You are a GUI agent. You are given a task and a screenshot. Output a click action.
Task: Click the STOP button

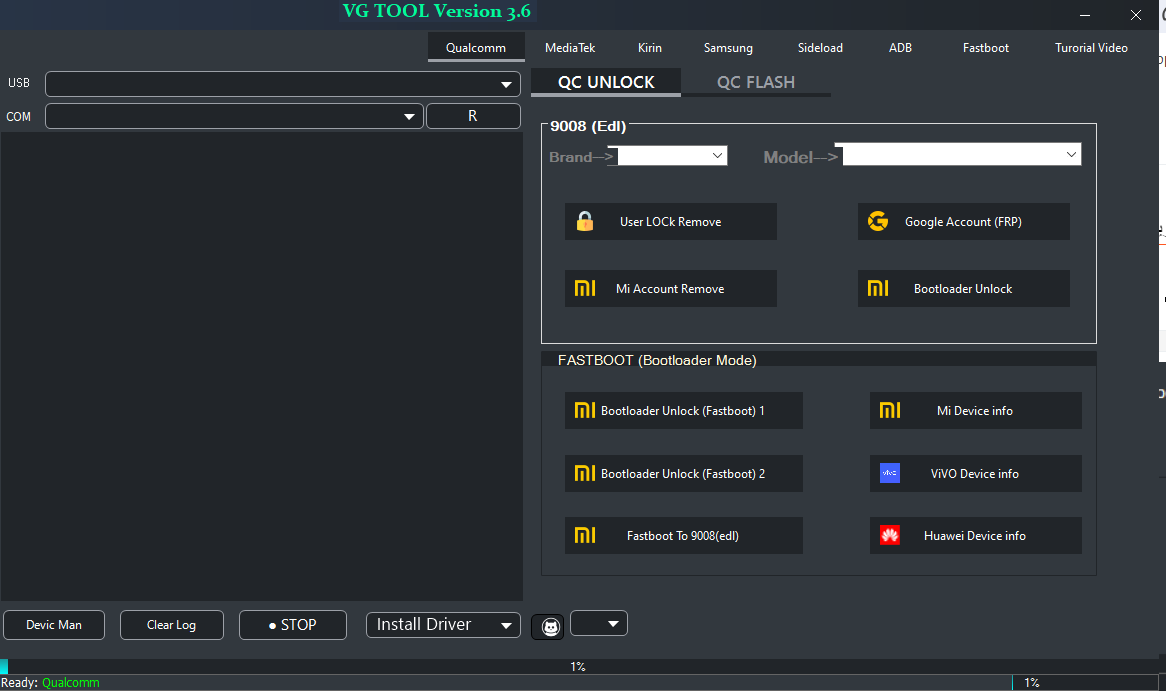292,625
